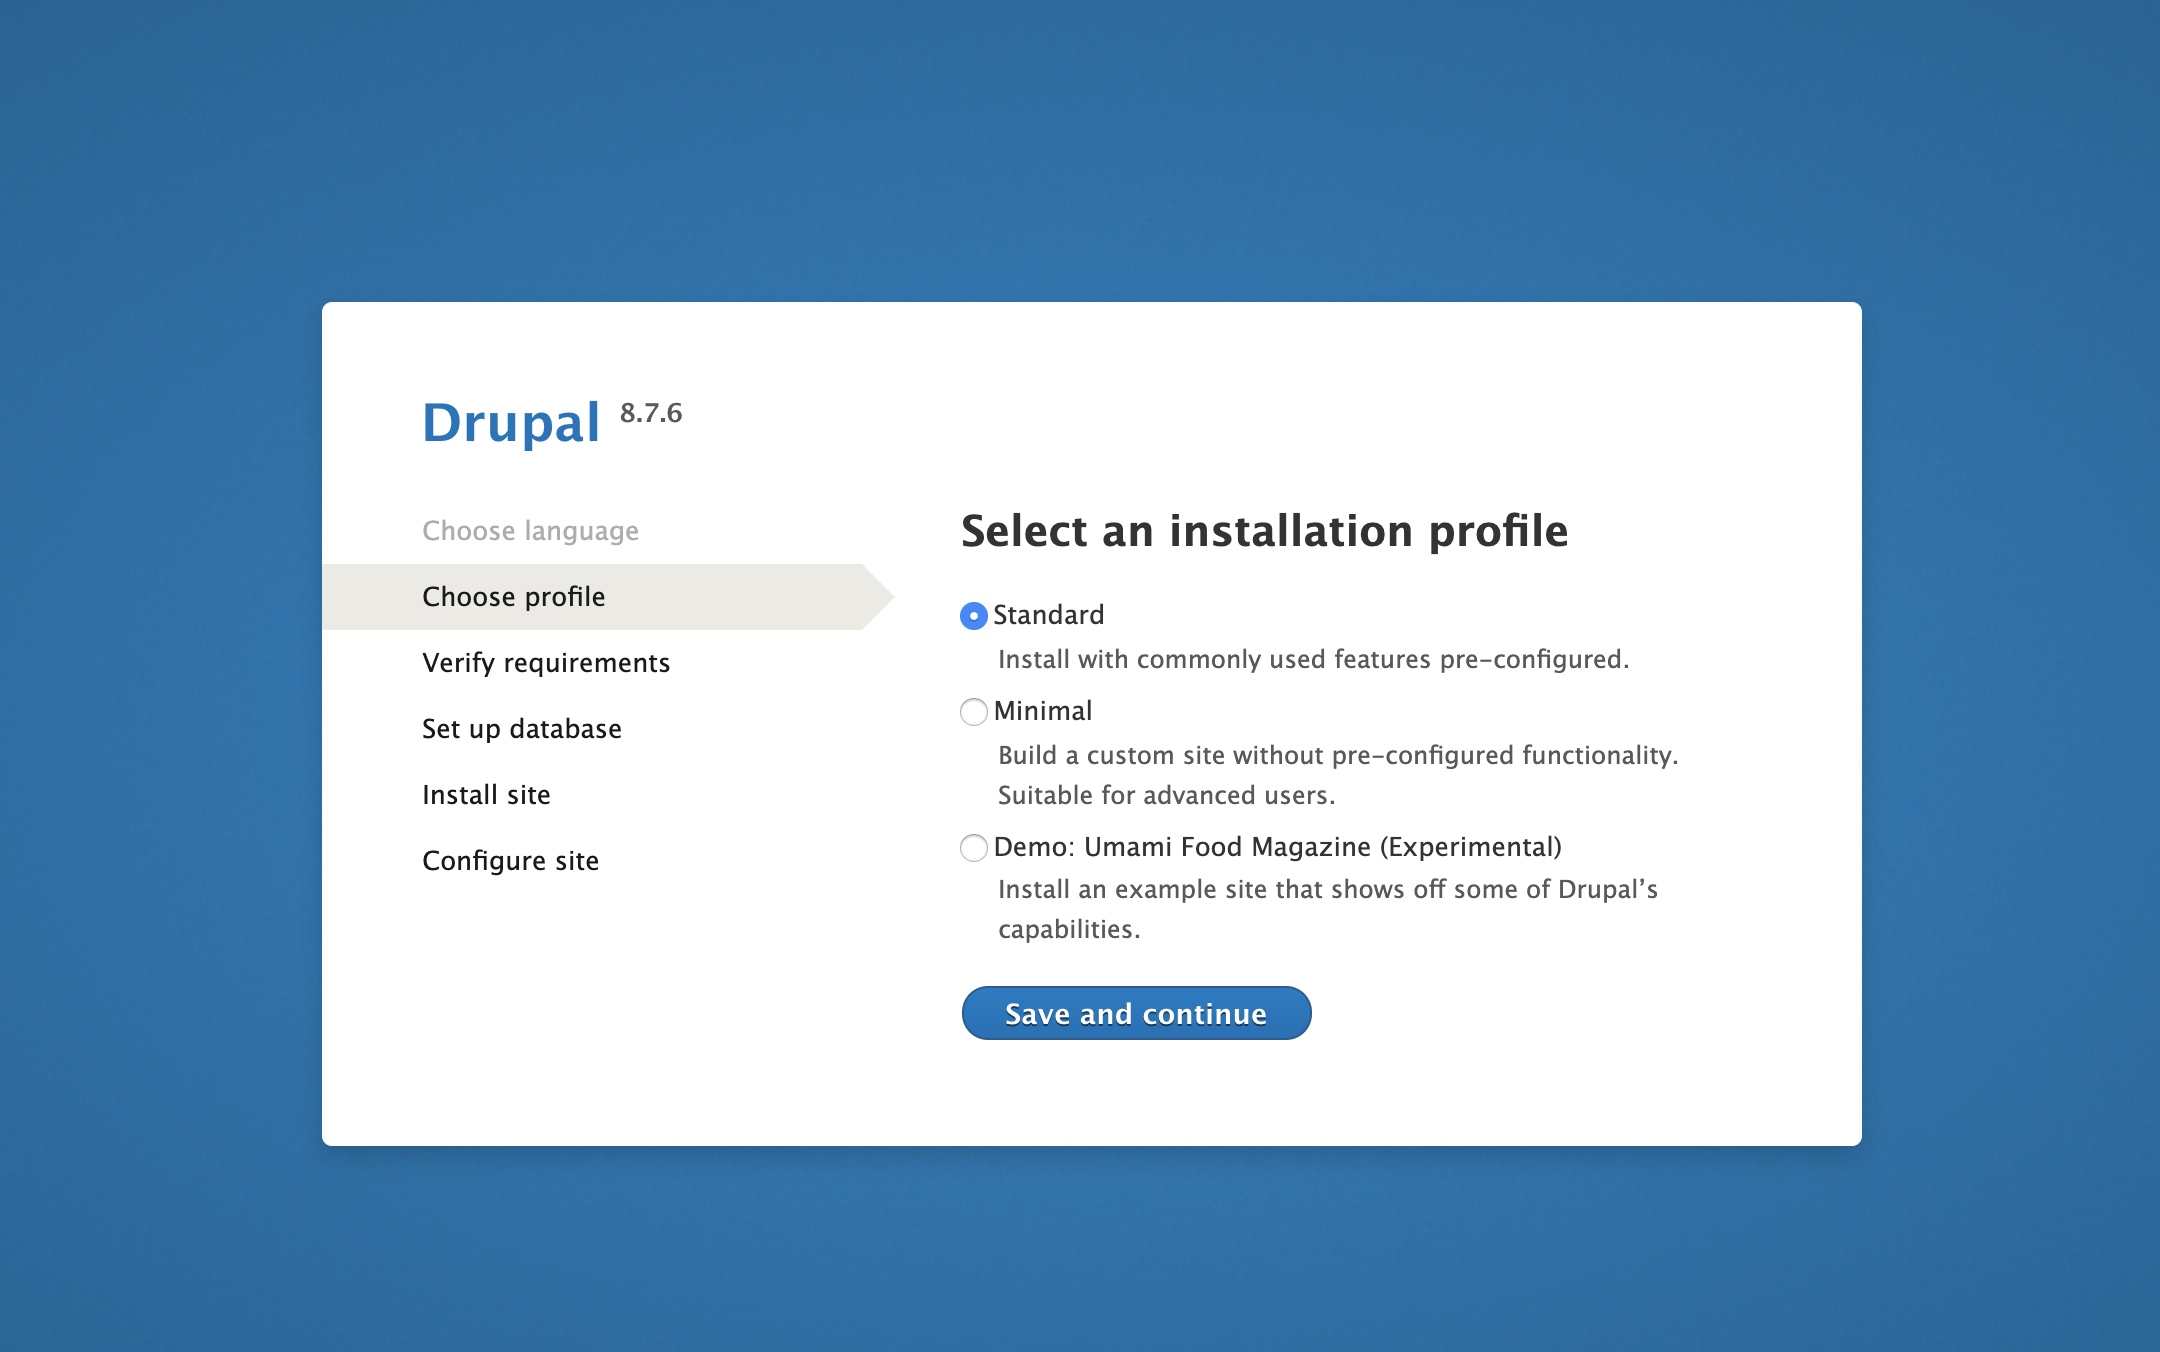Click the Save and continue button

[x=1136, y=1013]
